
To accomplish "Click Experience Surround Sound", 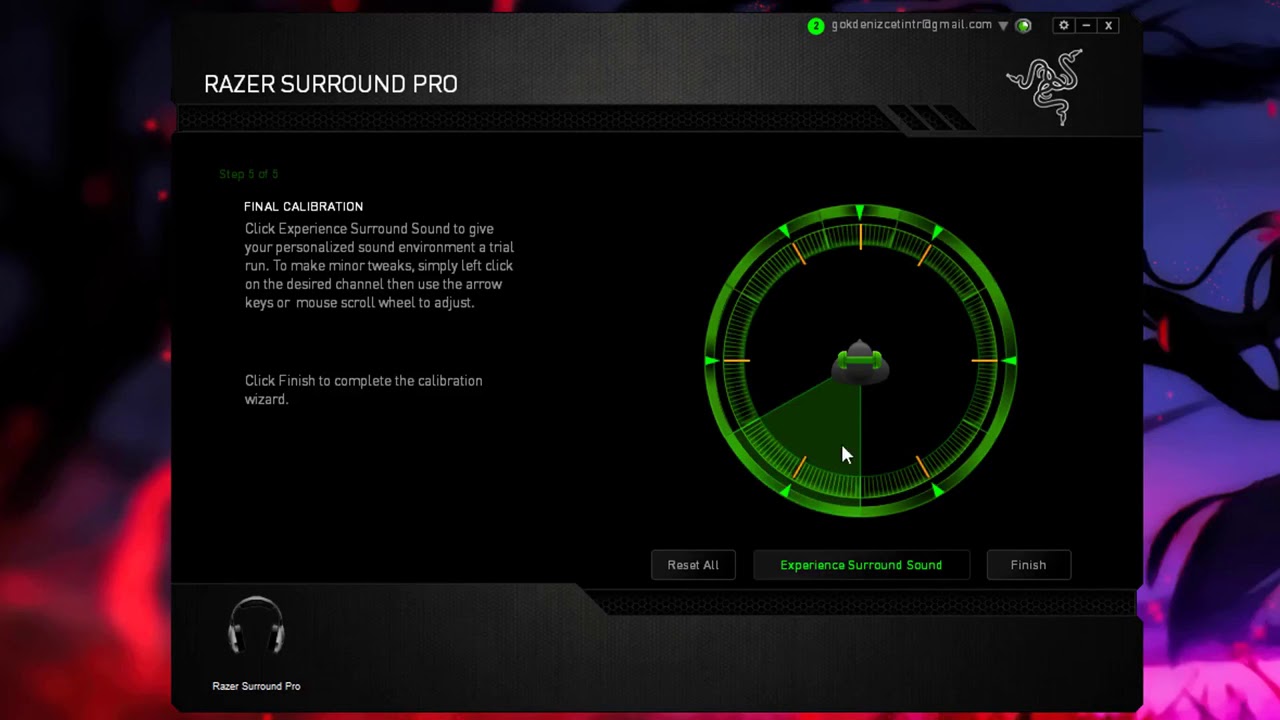I will (861, 565).
